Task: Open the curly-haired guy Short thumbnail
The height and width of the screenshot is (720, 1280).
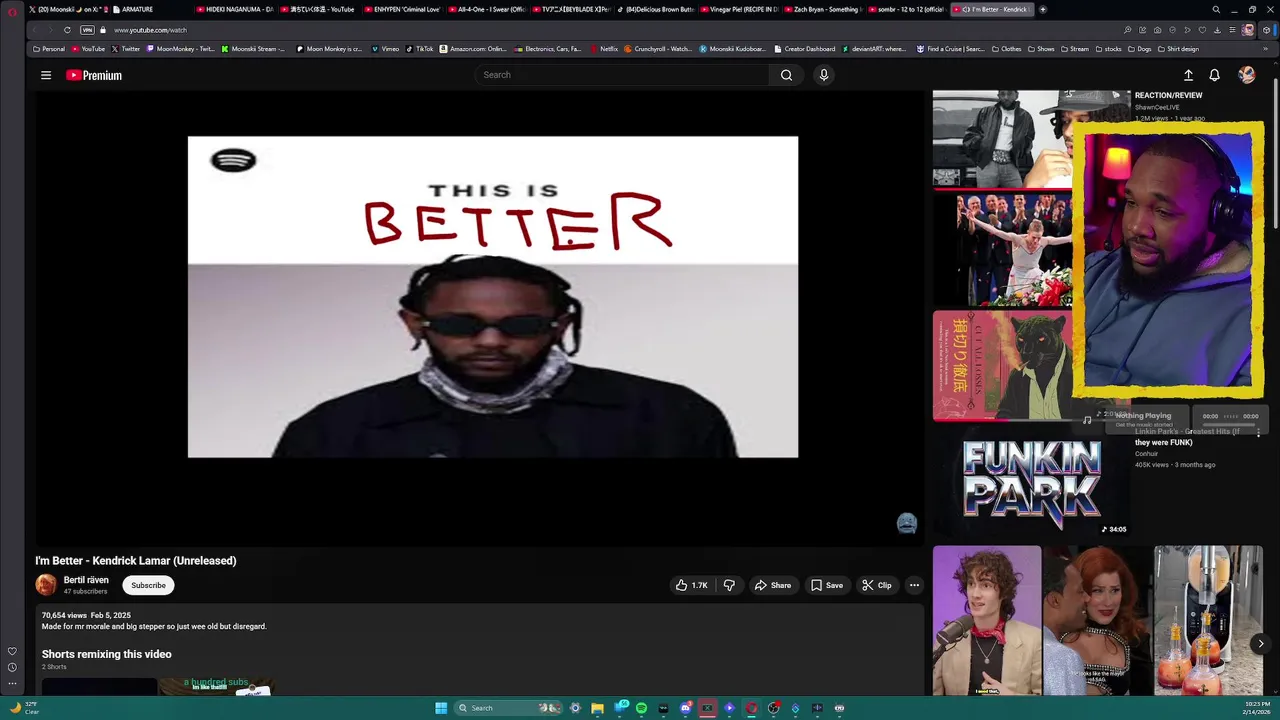Action: (x=987, y=620)
